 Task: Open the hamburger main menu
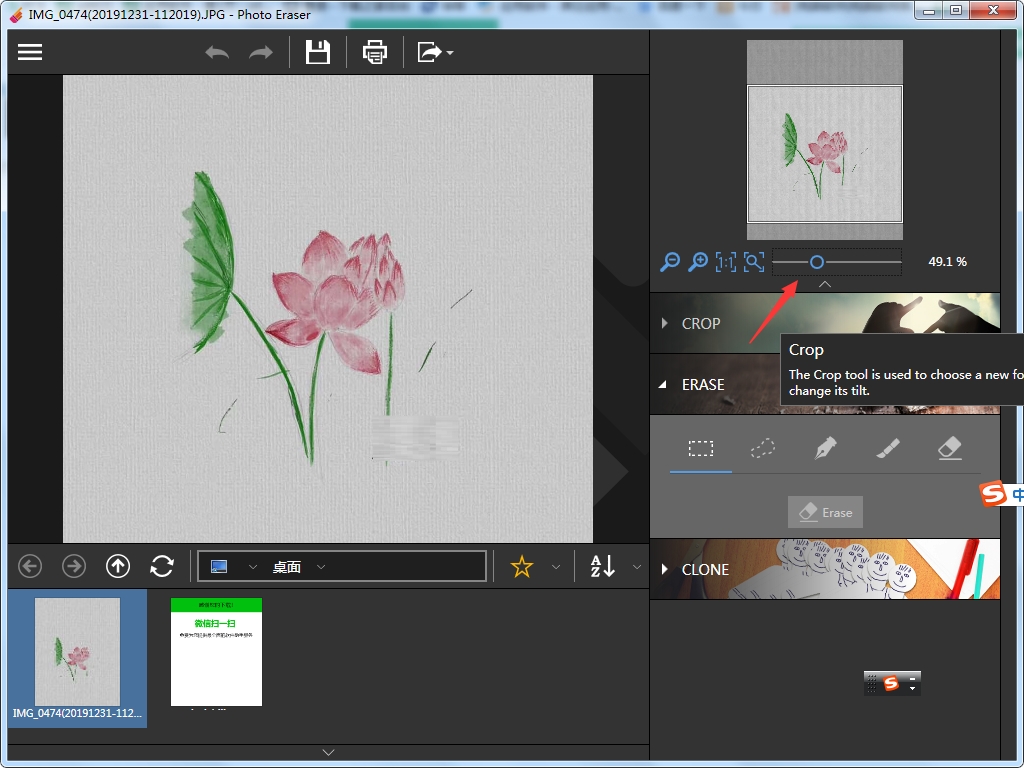pos(30,52)
